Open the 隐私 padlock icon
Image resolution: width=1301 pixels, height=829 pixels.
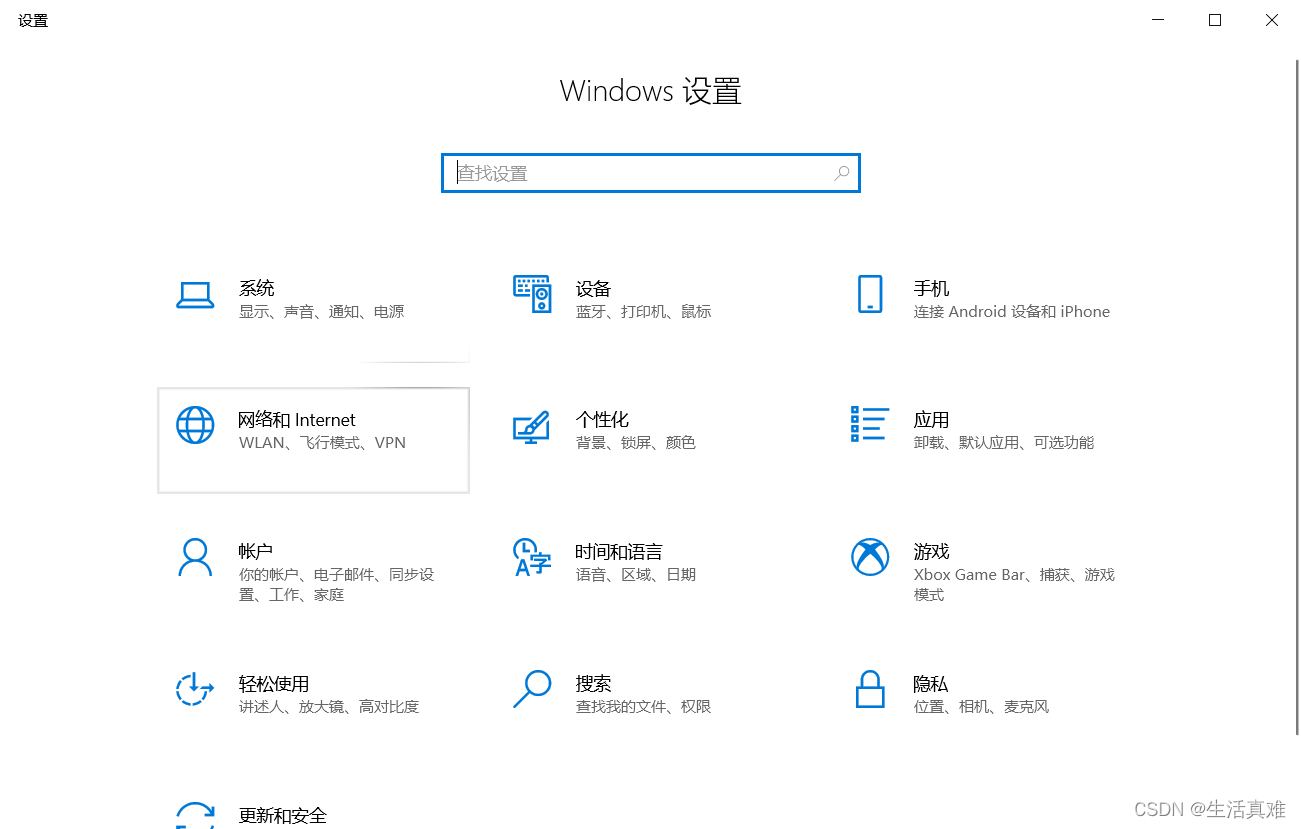[870, 689]
